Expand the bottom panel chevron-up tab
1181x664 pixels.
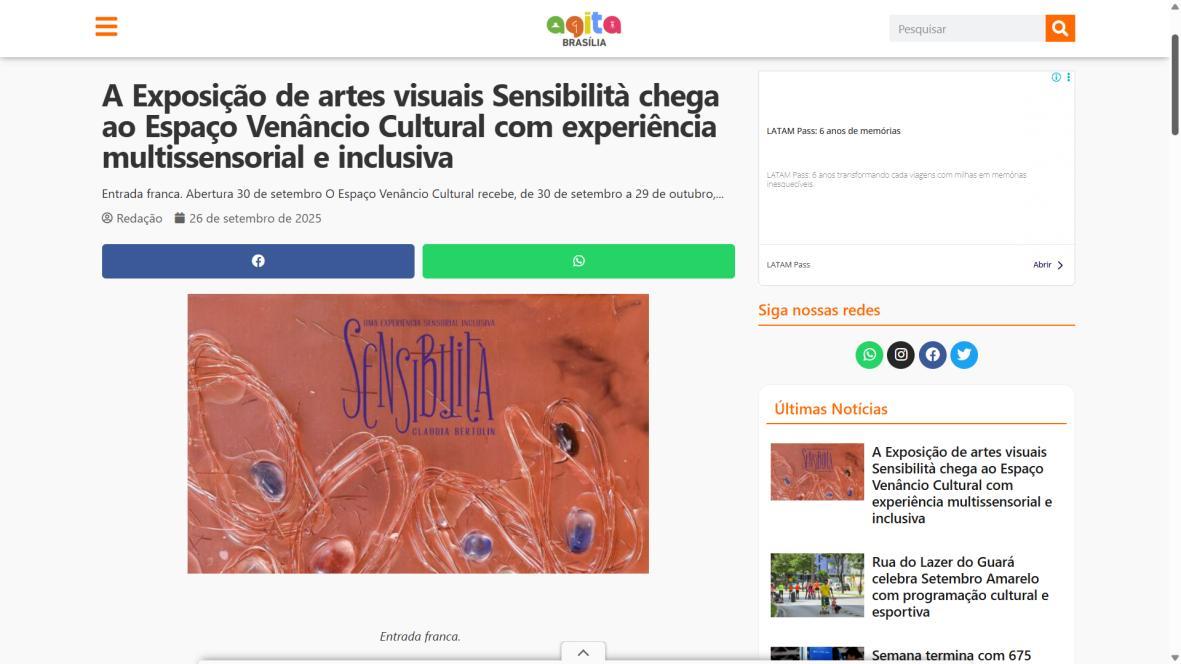coord(583,653)
